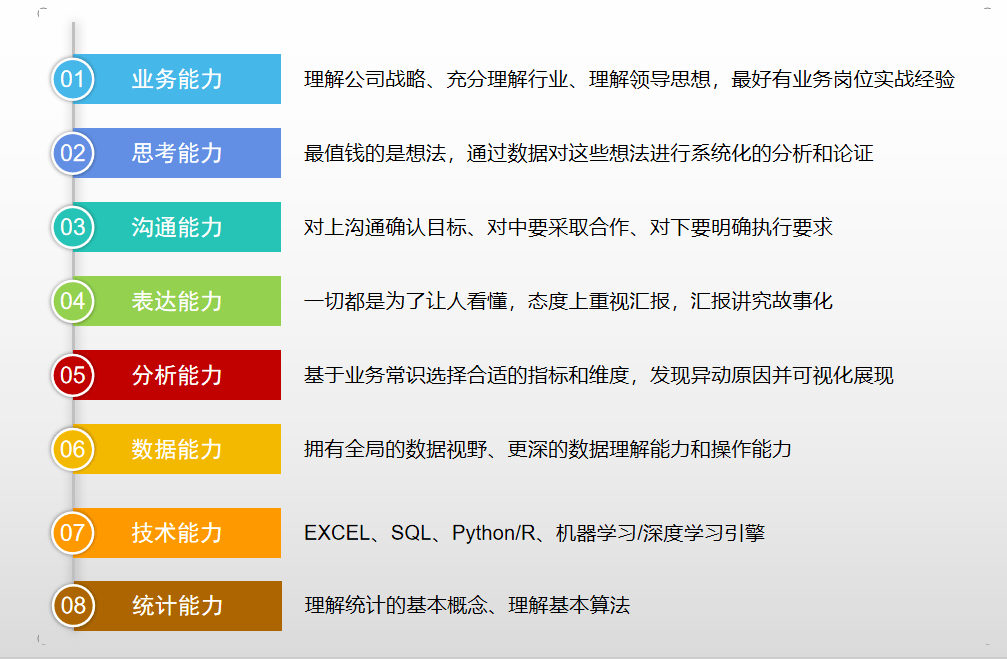This screenshot has height=659, width=1007.
Task: Select the text starting with 理解公司战略
Action: point(629,79)
